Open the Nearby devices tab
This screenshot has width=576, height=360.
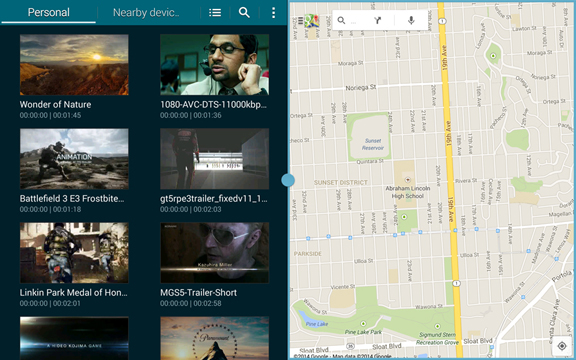146,12
